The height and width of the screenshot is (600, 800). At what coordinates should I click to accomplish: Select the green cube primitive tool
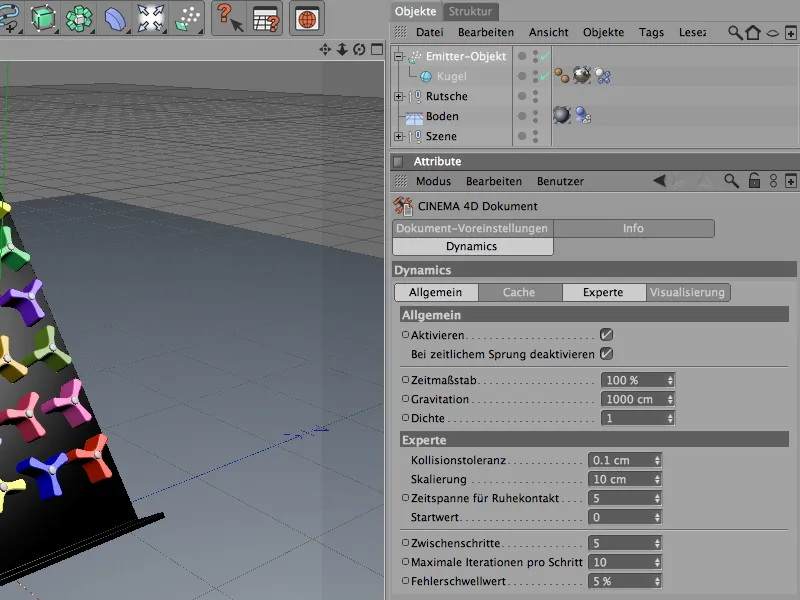pos(43,18)
